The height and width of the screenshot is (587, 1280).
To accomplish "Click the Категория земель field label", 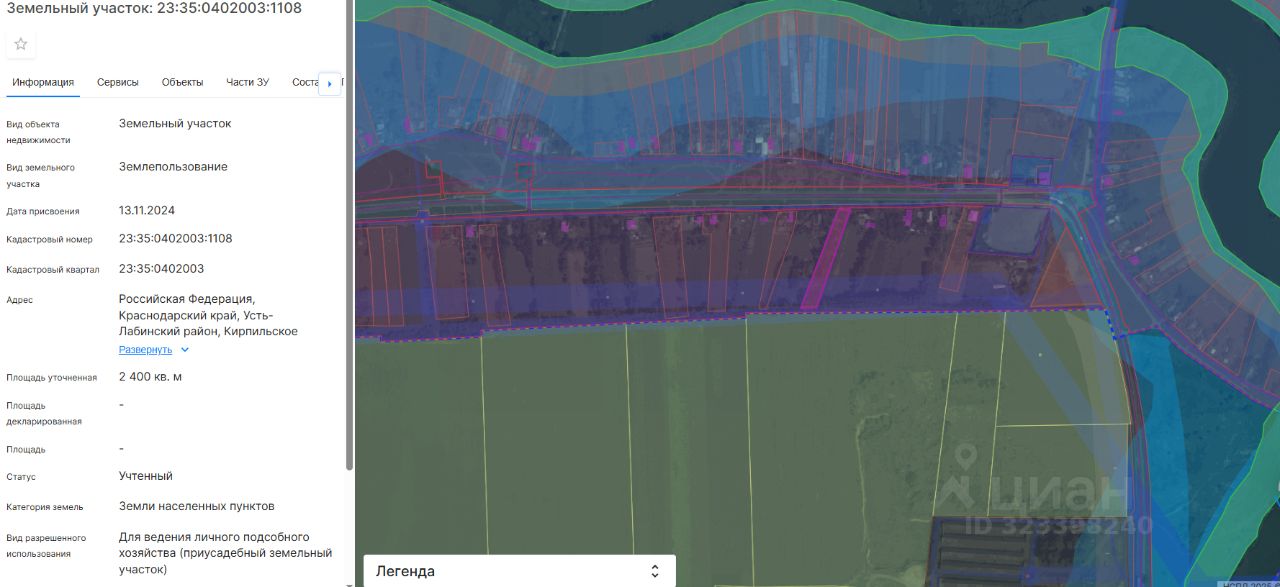I will coord(45,507).
